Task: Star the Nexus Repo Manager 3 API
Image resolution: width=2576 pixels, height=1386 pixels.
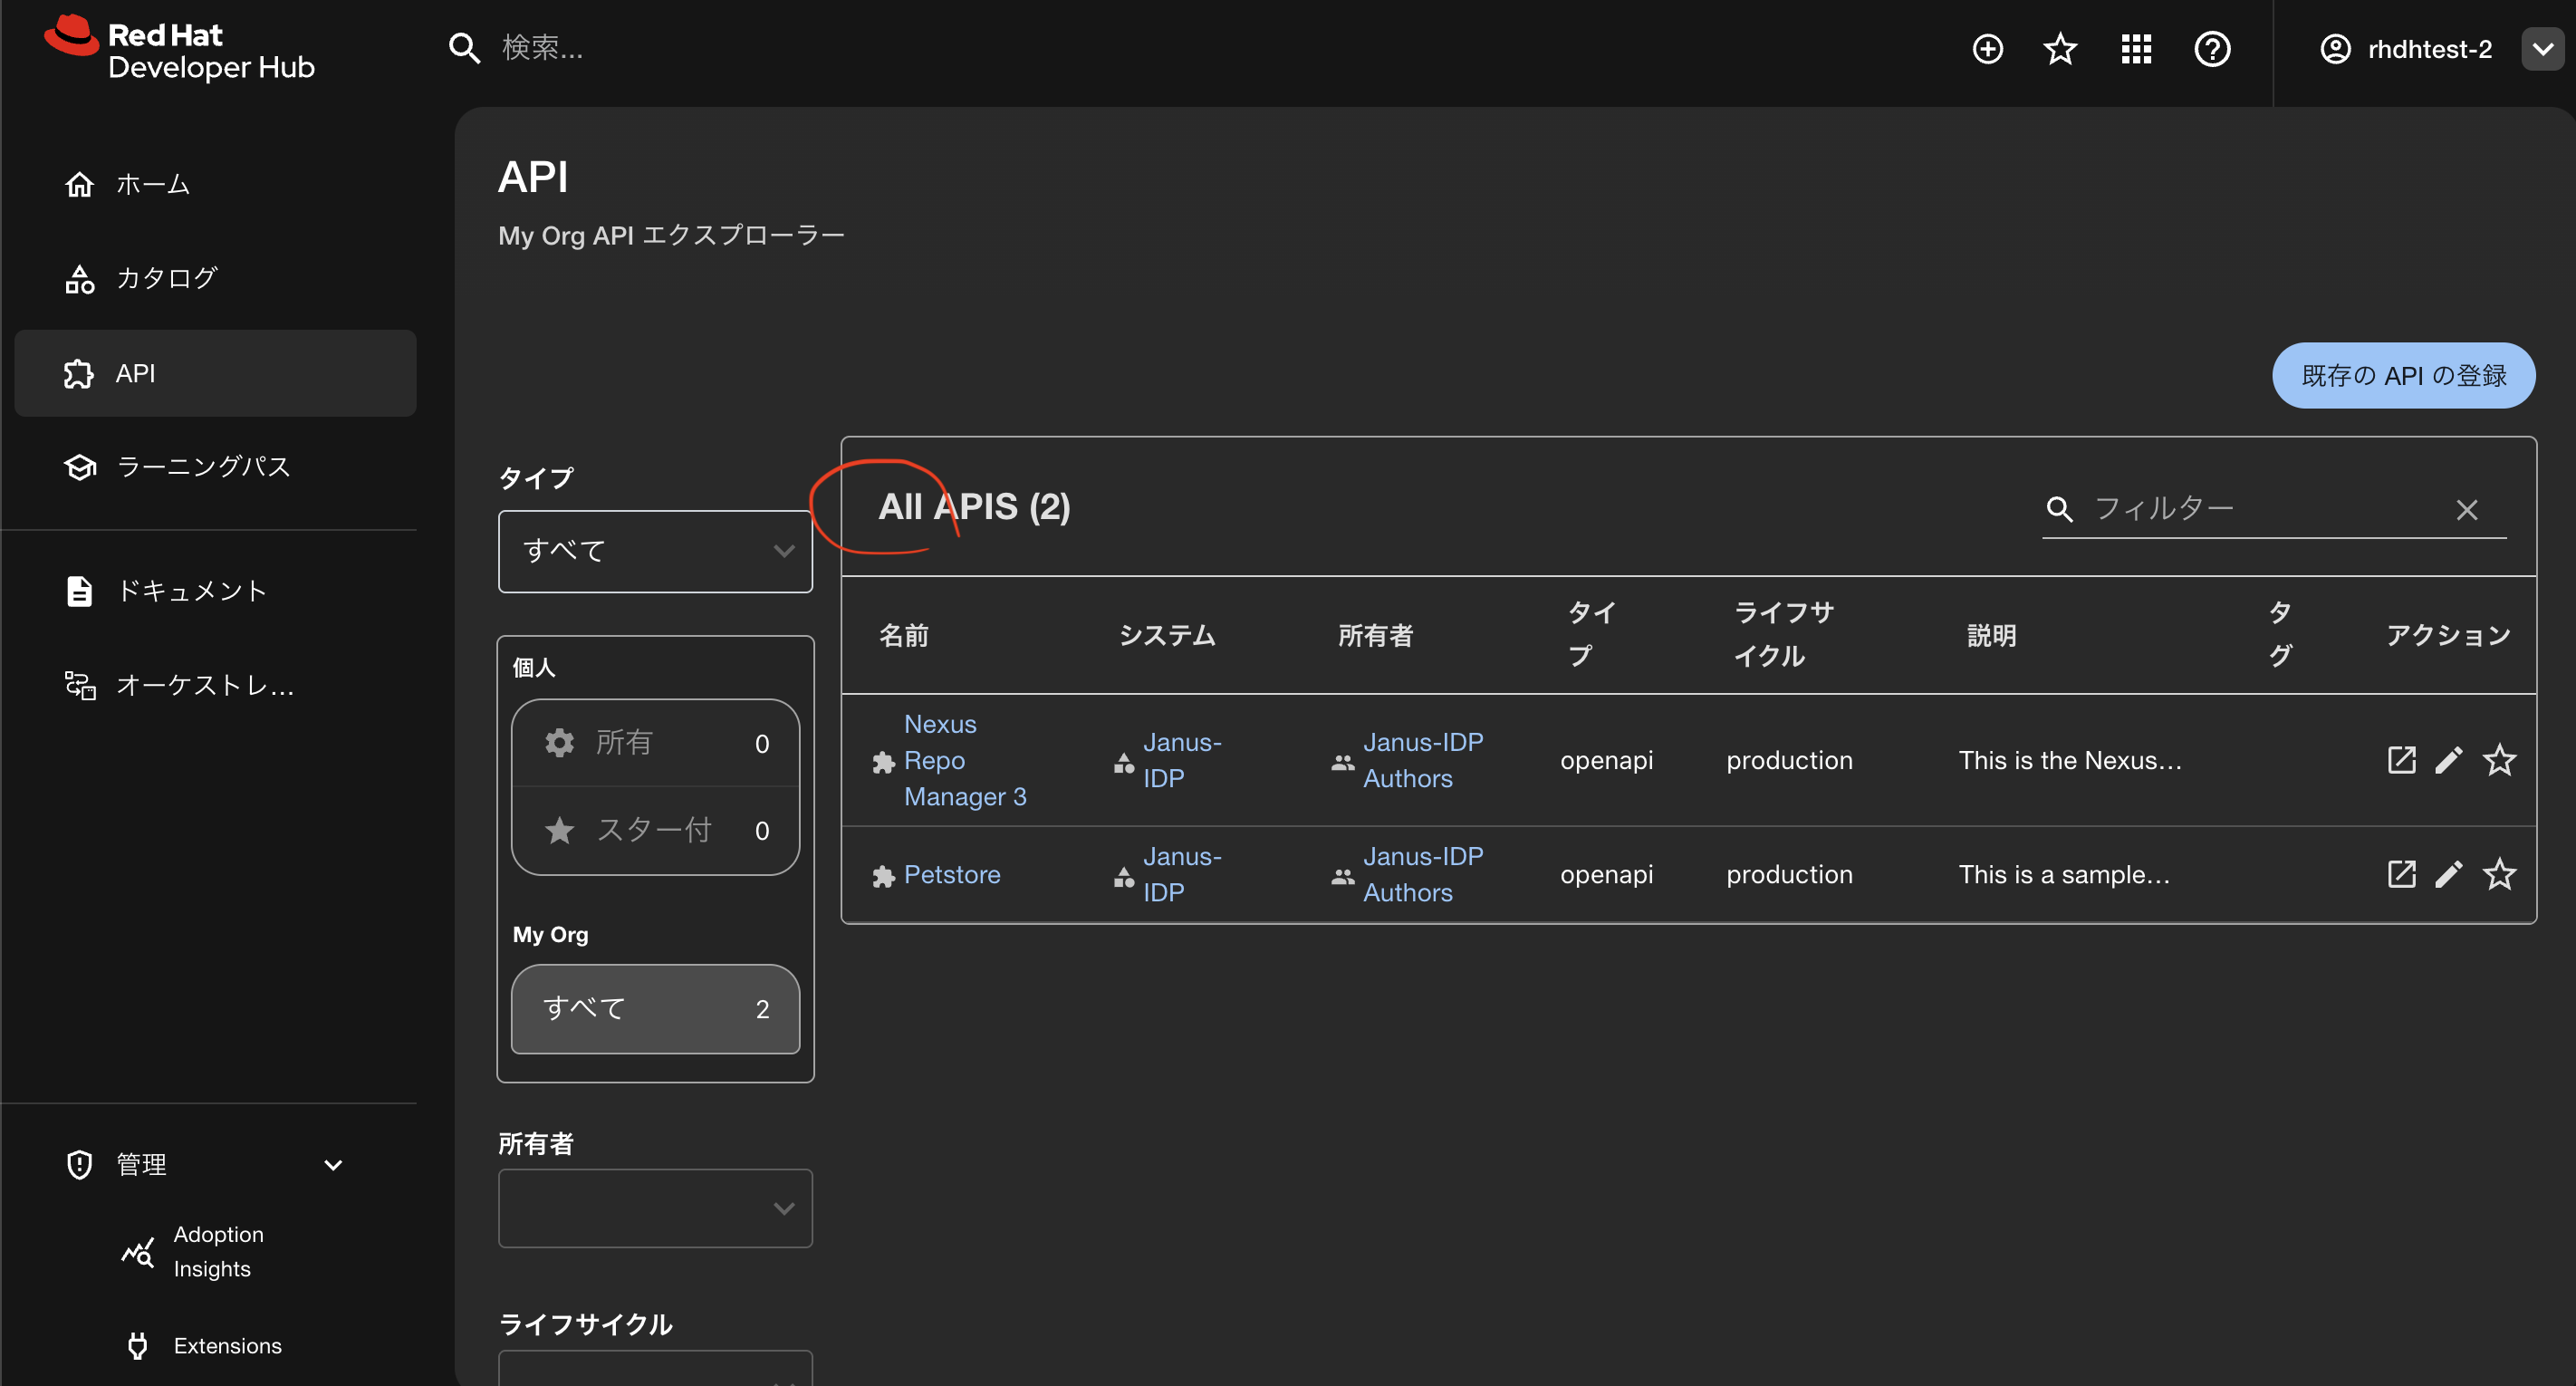Action: [x=2499, y=760]
